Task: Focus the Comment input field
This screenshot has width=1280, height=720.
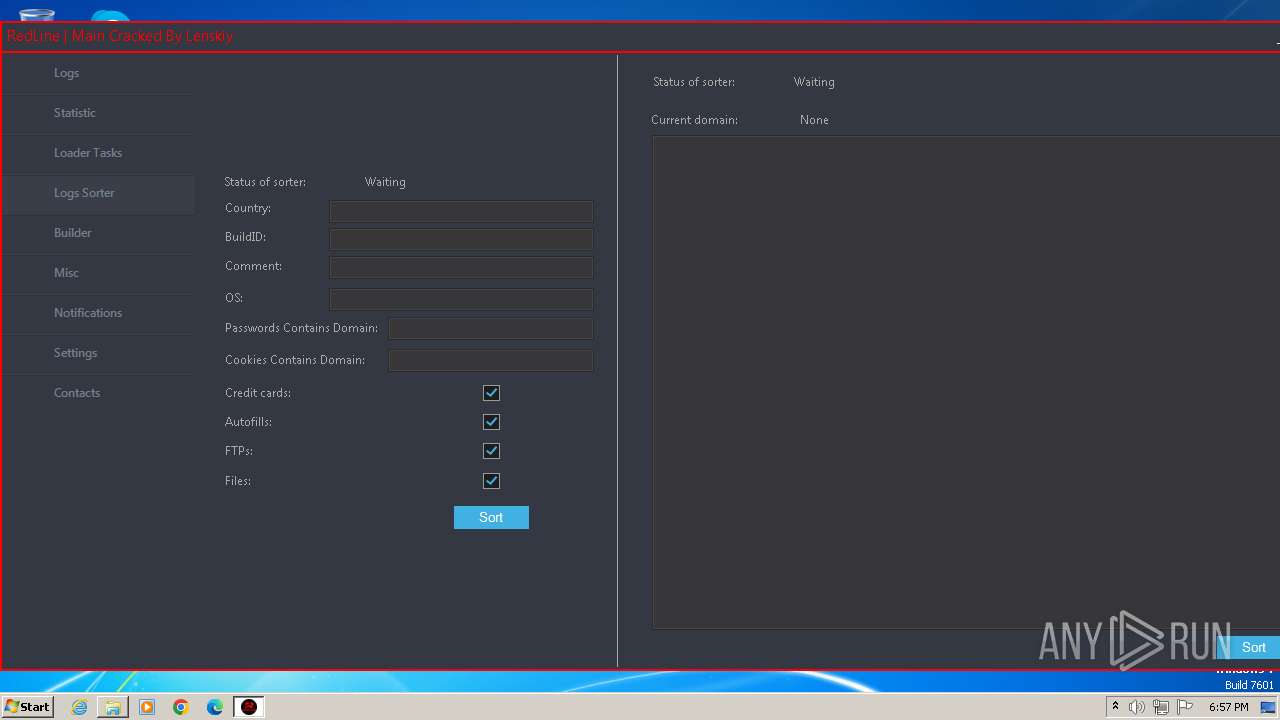Action: pyautogui.click(x=461, y=267)
